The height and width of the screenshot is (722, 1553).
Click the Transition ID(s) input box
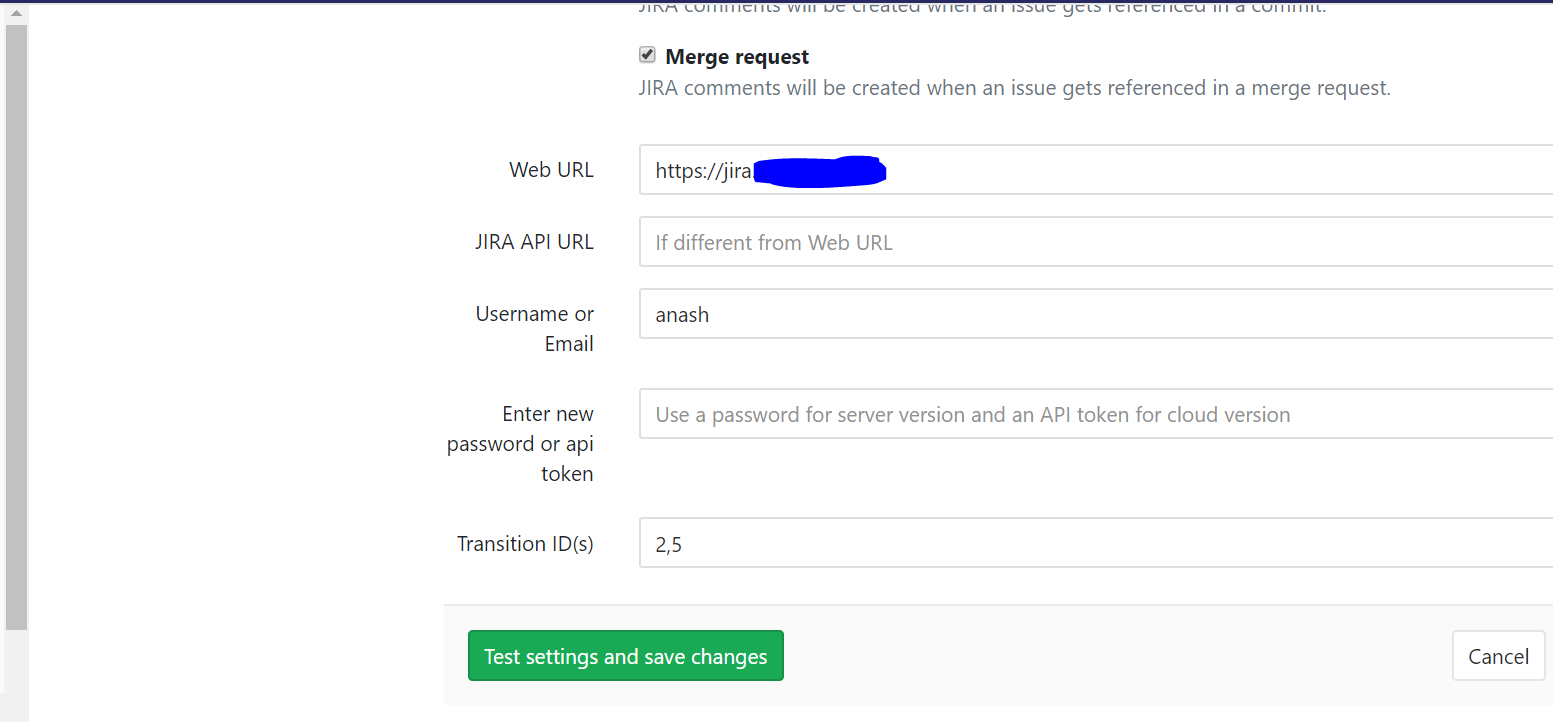point(1000,543)
